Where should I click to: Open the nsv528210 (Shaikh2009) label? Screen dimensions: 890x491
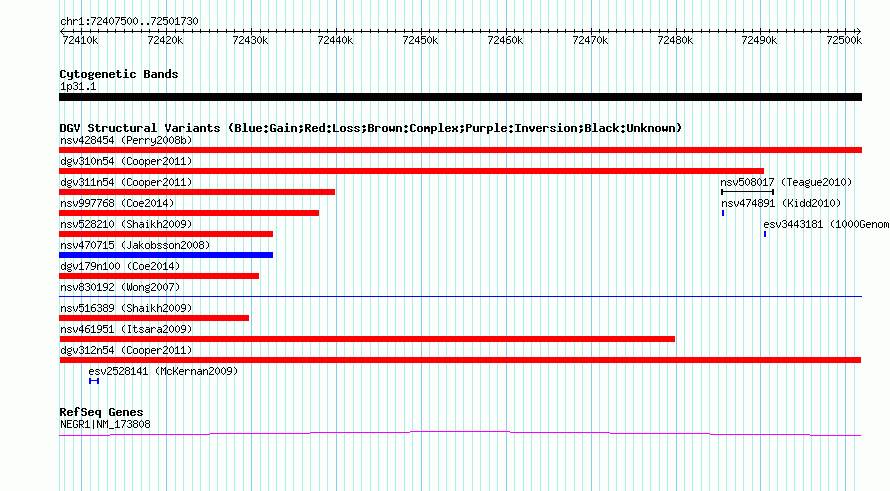coord(126,224)
